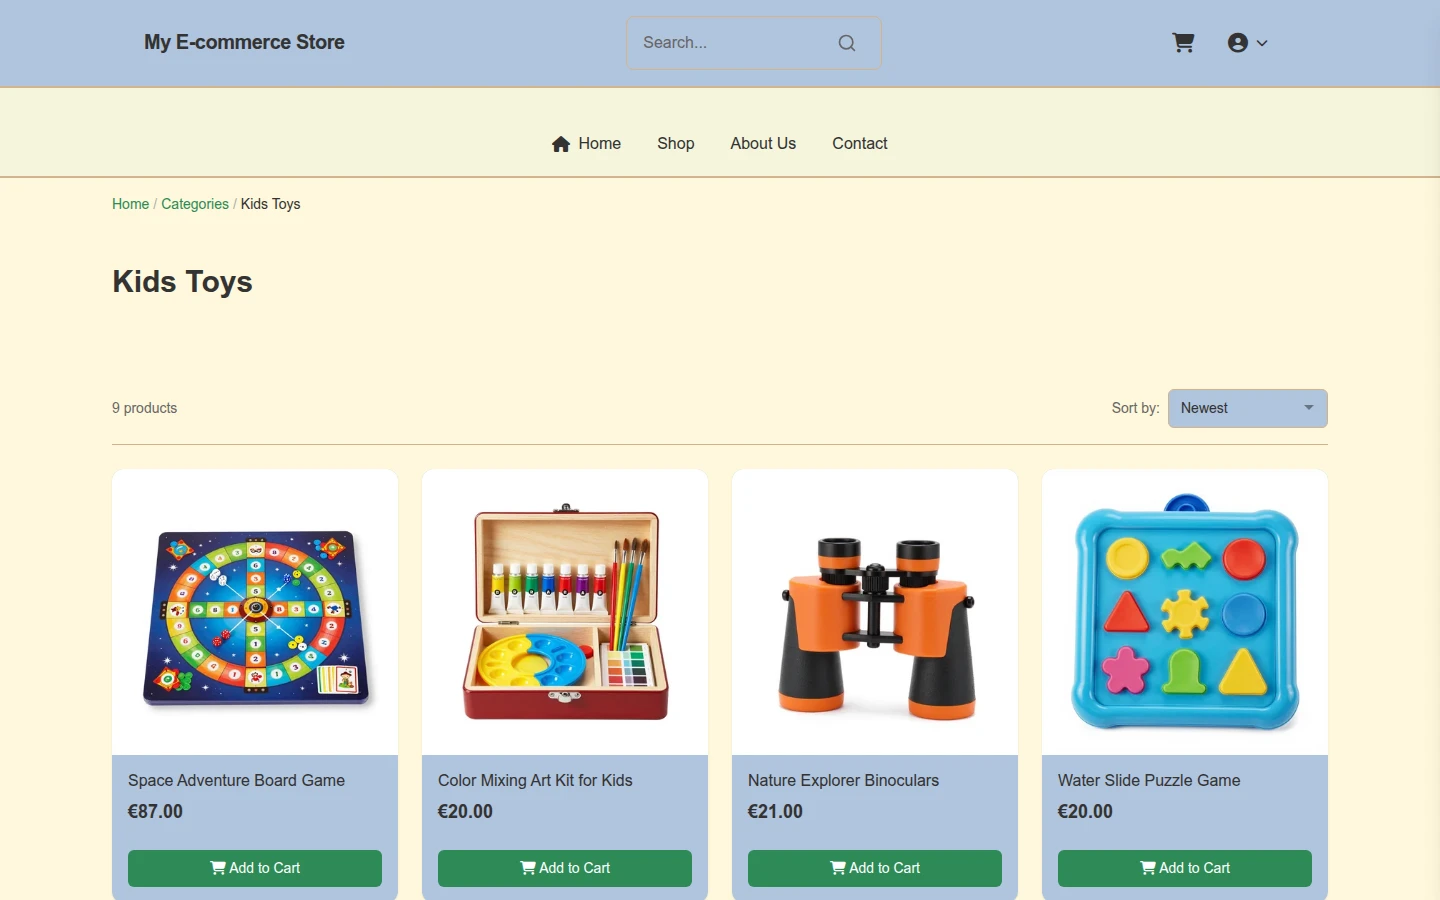Viewport: 1440px width, 900px height.
Task: Navigate to the About Us page
Action: pyautogui.click(x=763, y=144)
